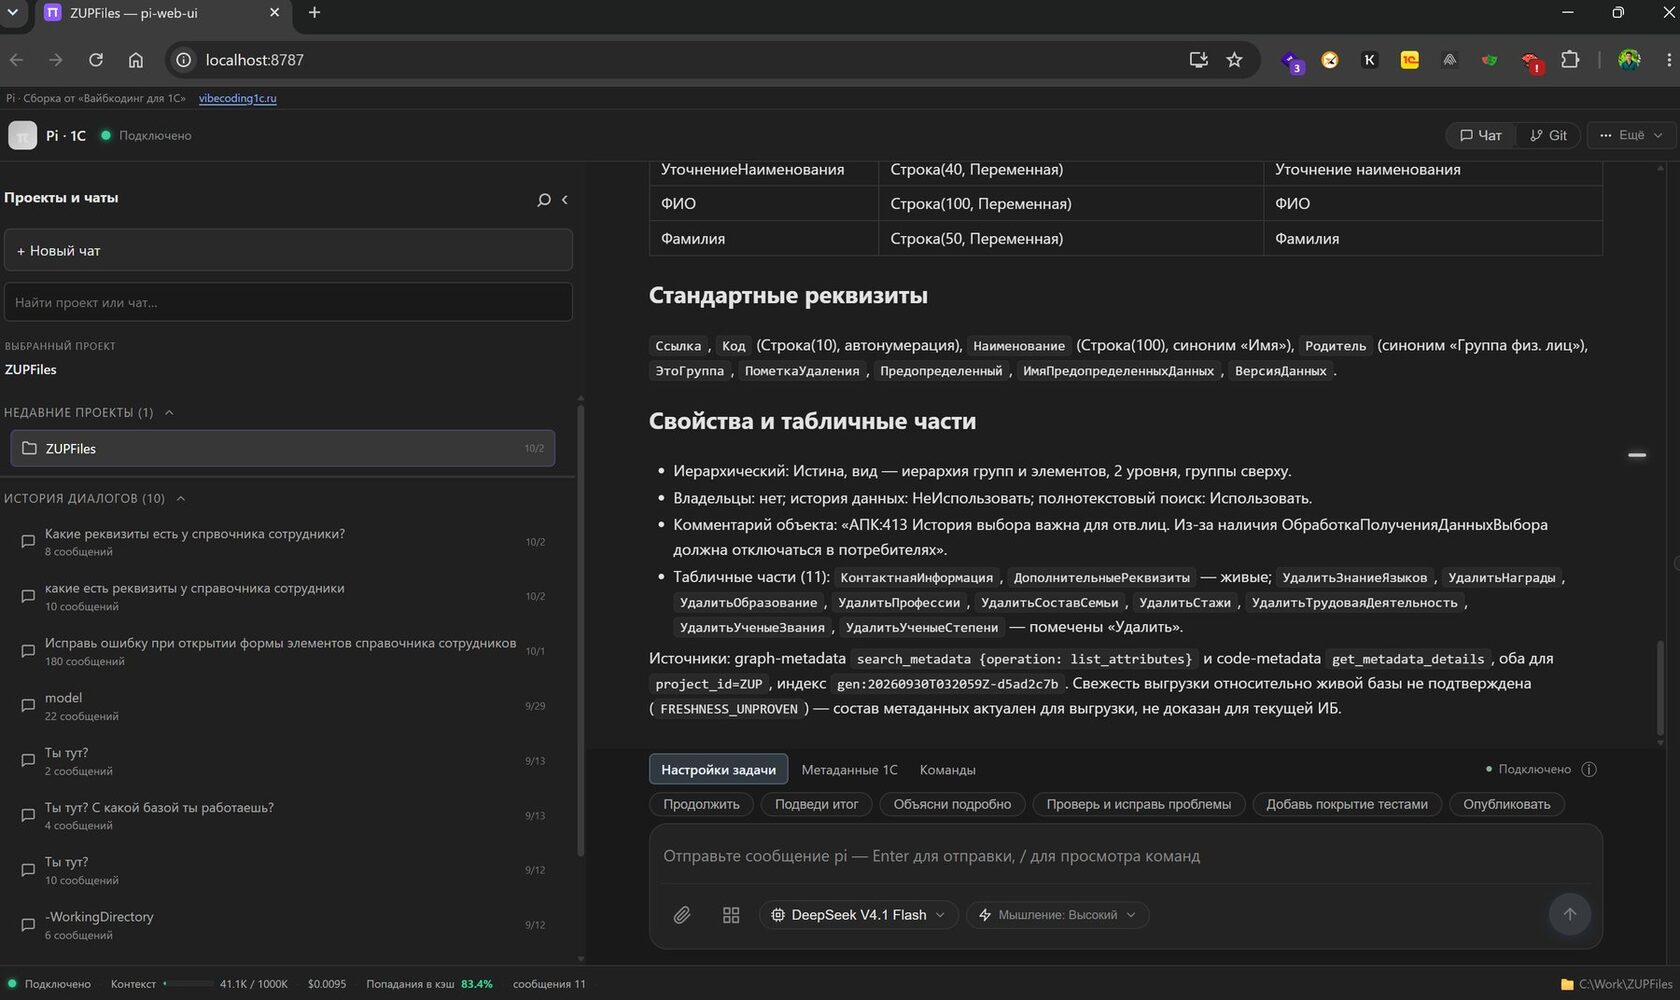Focus the message input box
This screenshot has height=1000, width=1680.
[1125, 856]
